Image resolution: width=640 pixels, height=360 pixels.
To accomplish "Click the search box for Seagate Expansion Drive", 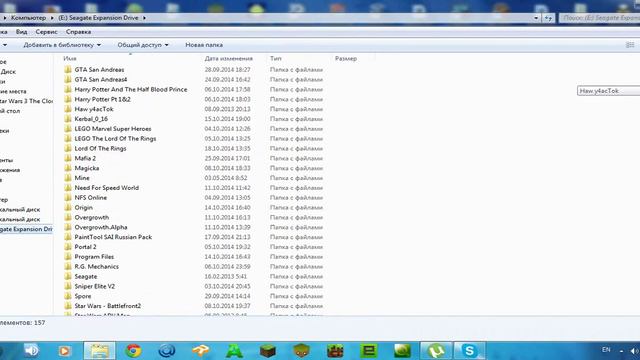I will click(x=600, y=18).
